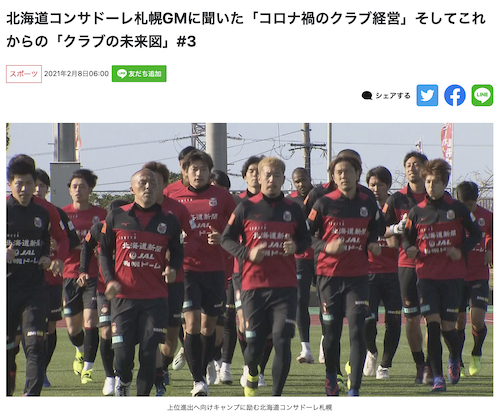Screen dimensions: 500x416
Task: Share the article on Facebook
Action: pyautogui.click(x=455, y=96)
